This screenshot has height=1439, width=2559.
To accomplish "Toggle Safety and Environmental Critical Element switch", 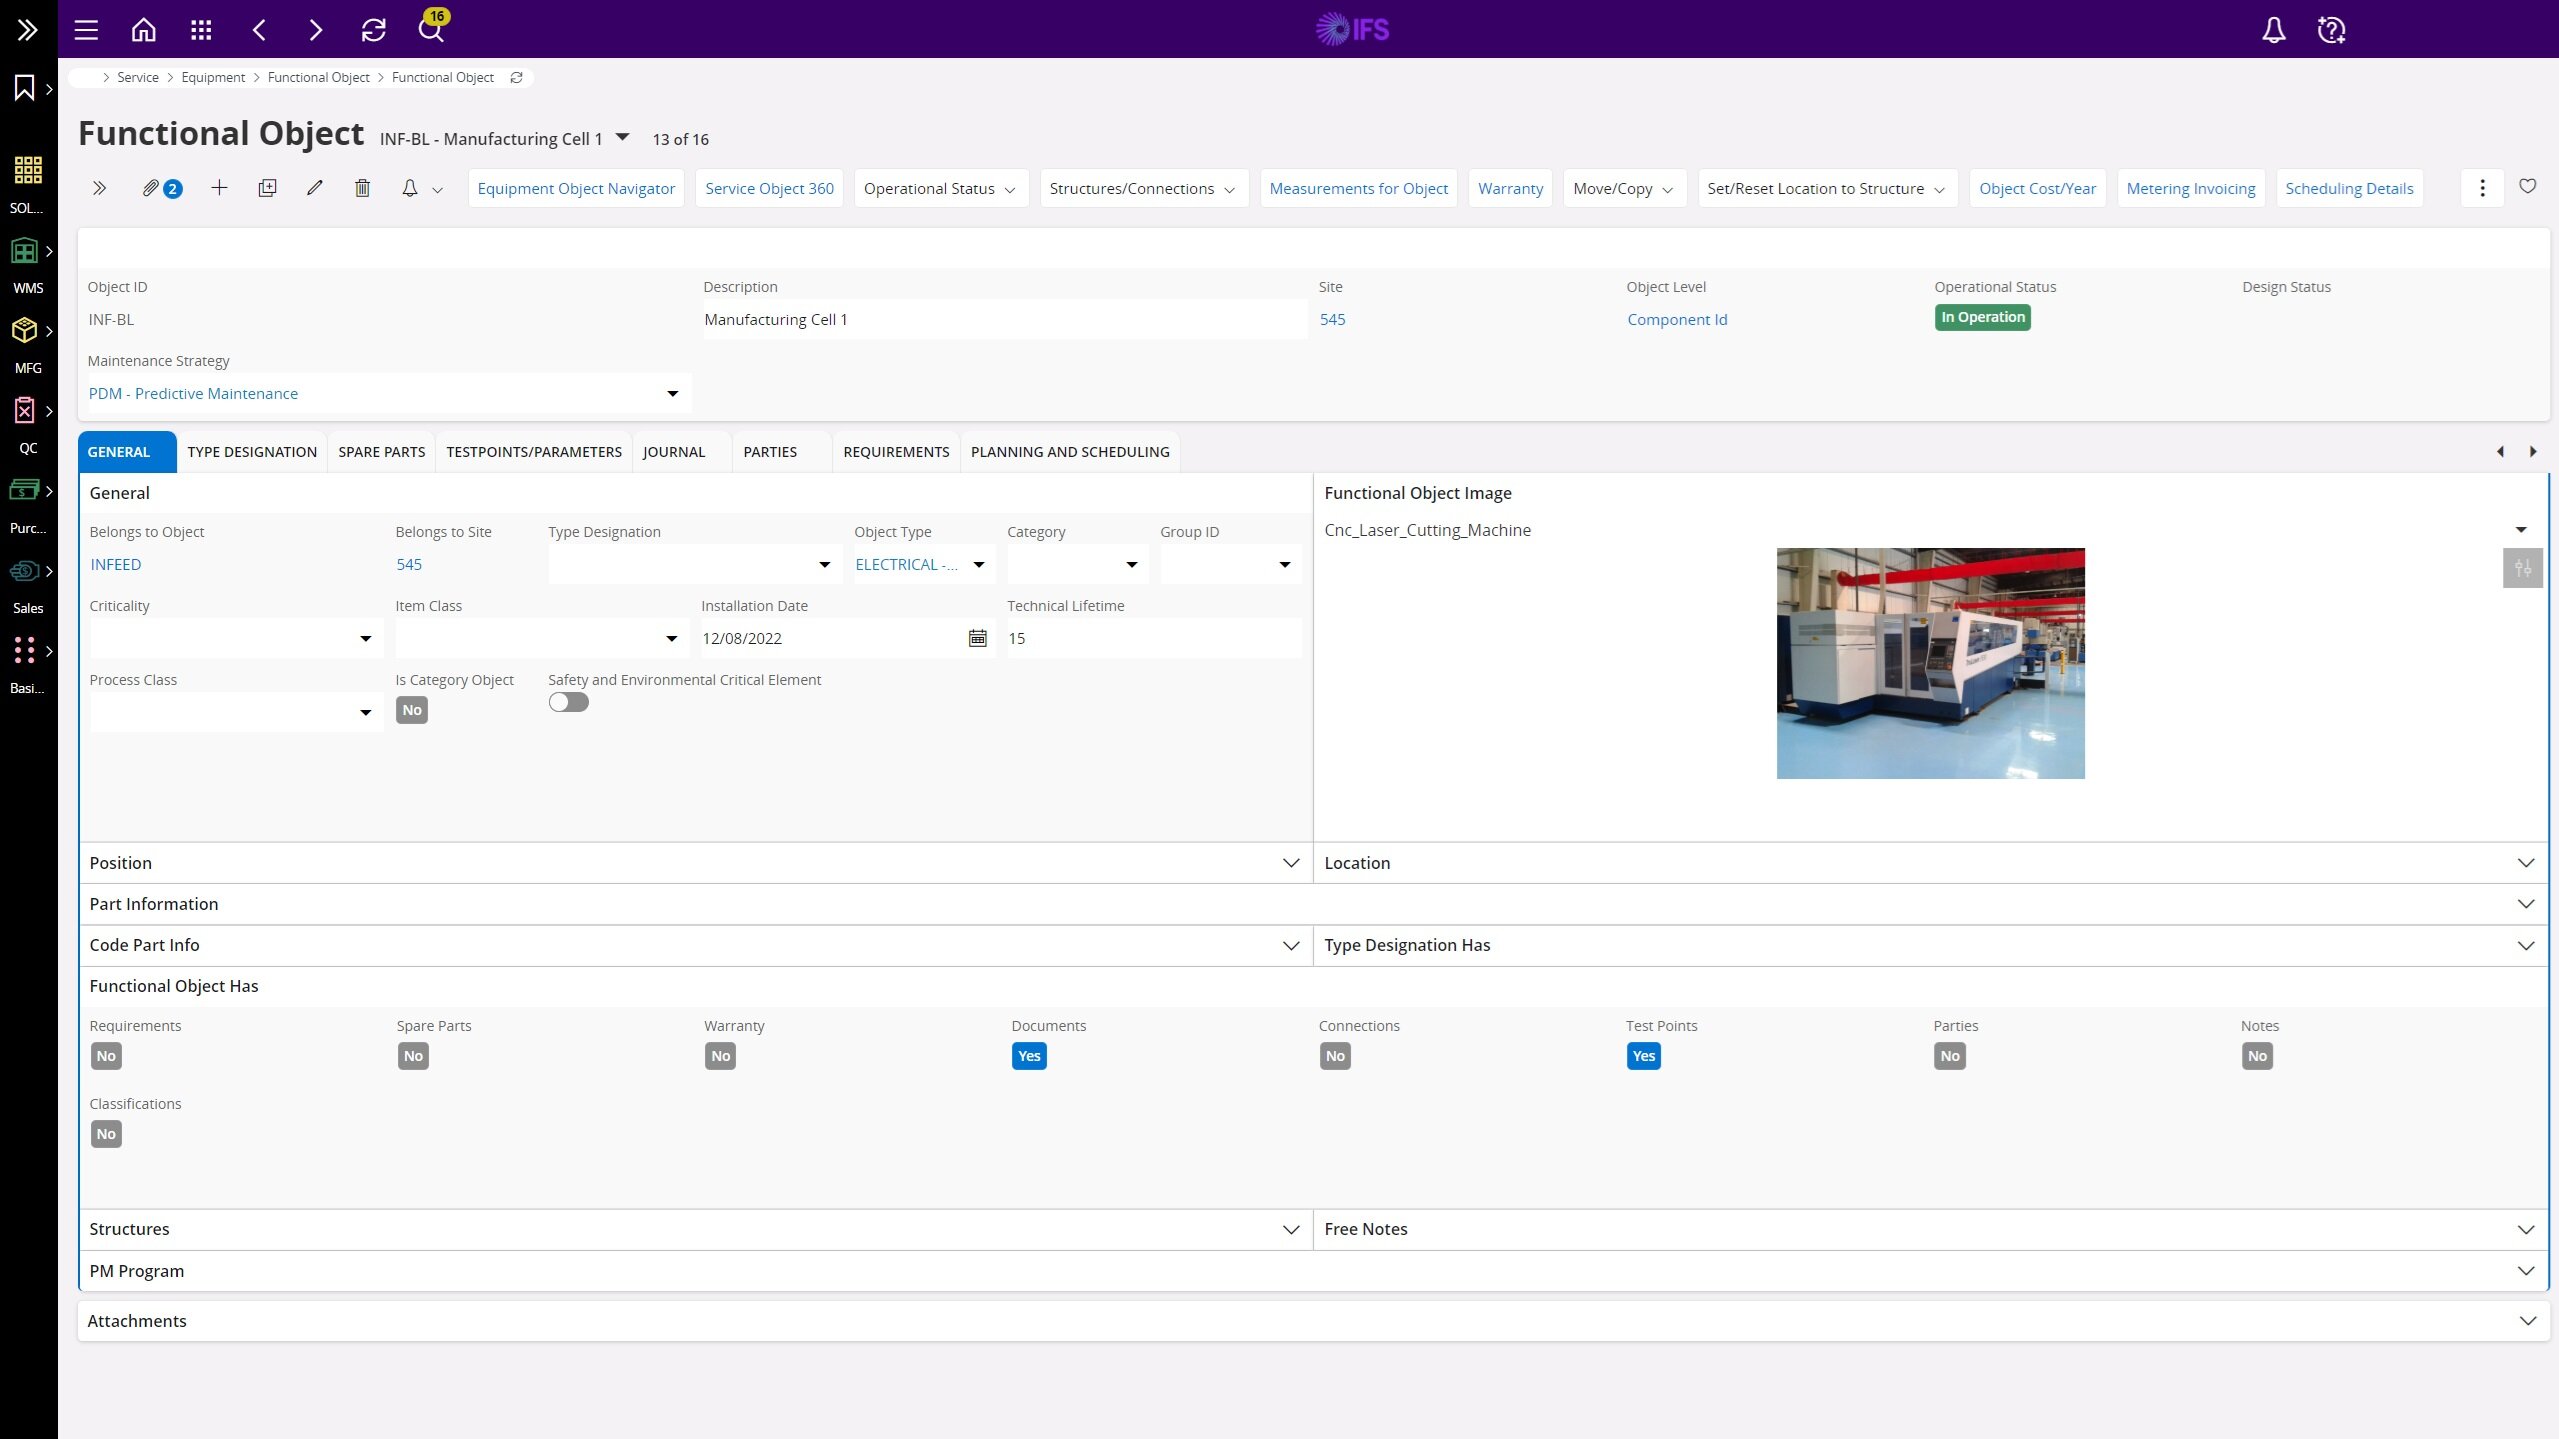I will 568,702.
